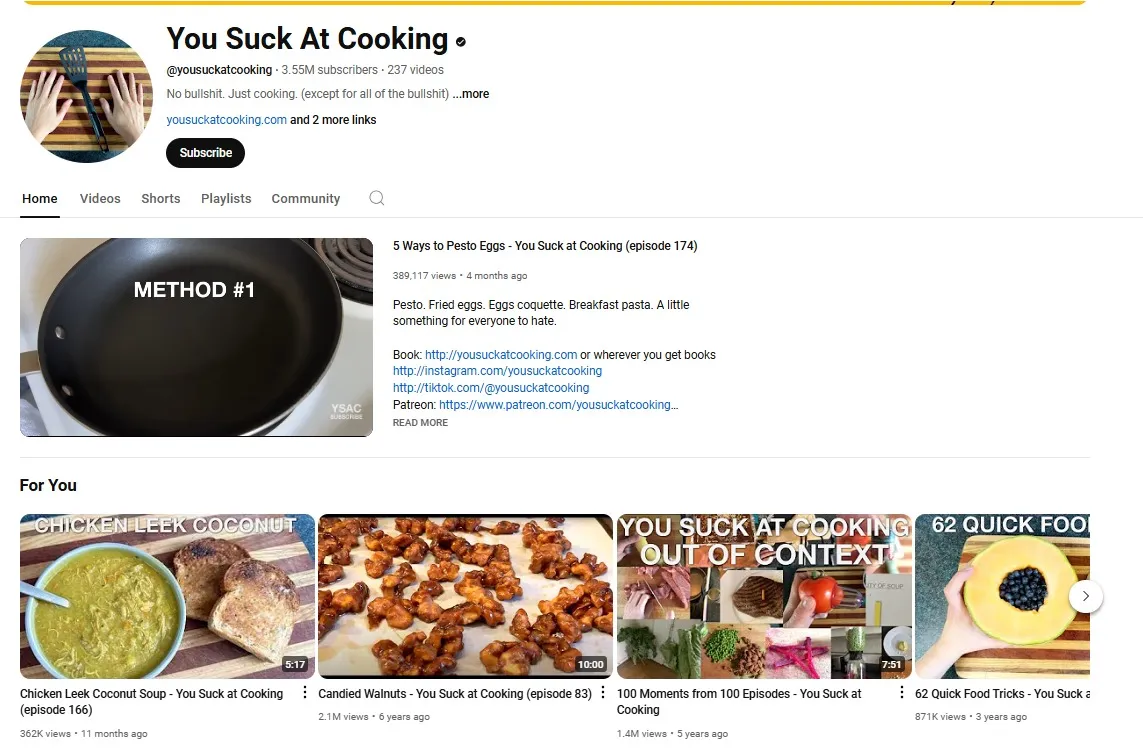This screenshot has height=753, width=1143.
Task: Open the Community tab
Action: 305,198
